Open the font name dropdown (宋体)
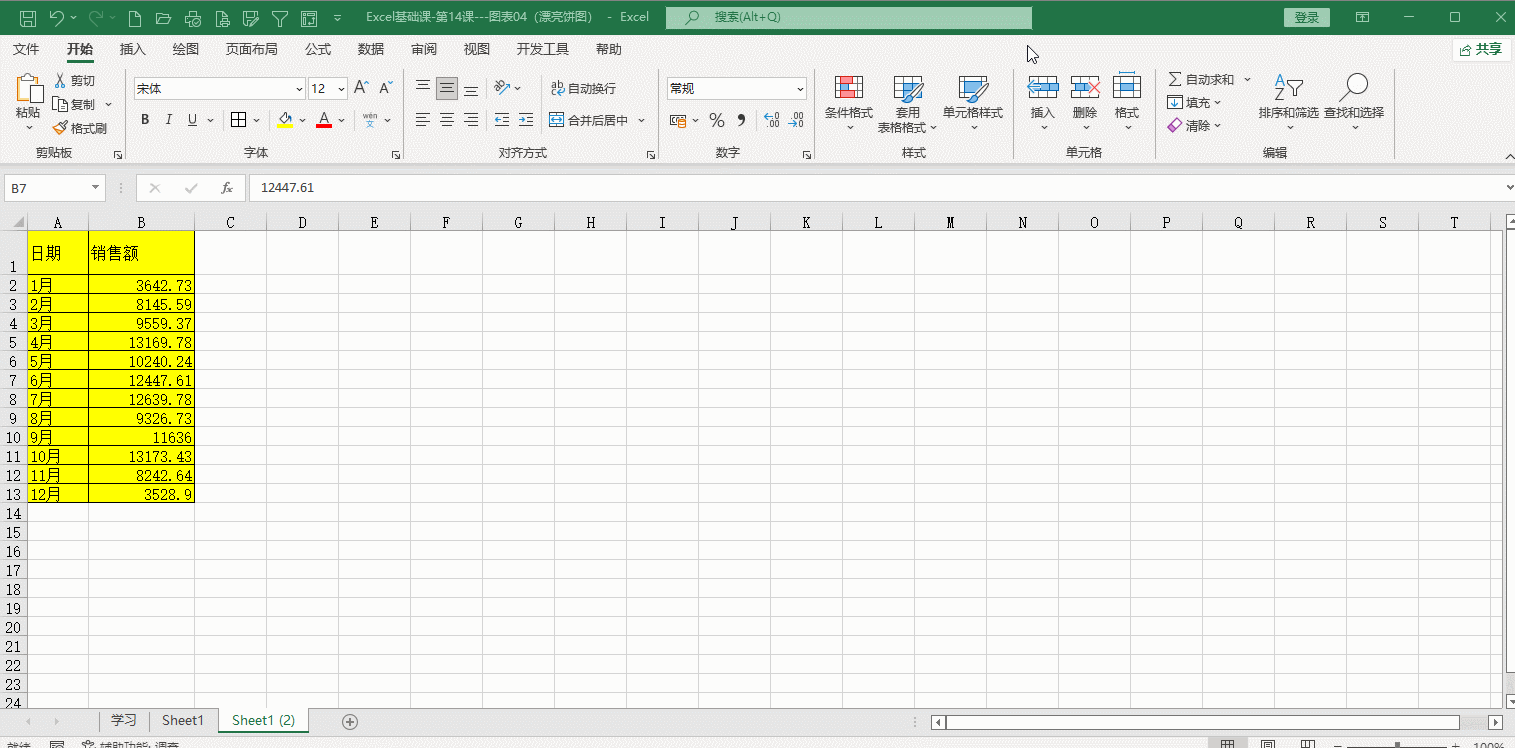The image size is (1515, 748). point(298,89)
